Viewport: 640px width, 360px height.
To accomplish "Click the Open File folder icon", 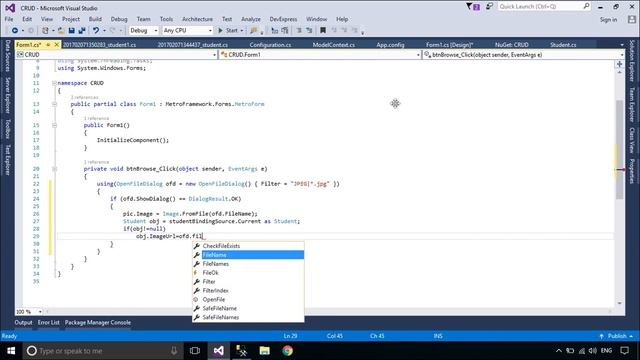I will 61,31.
